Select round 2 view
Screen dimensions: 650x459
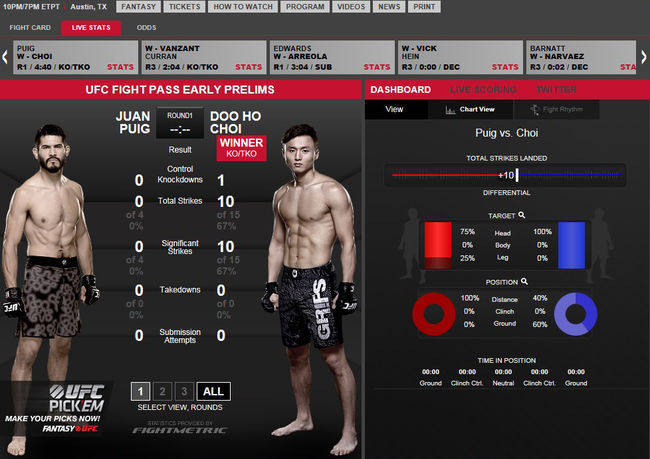pyautogui.click(x=162, y=391)
